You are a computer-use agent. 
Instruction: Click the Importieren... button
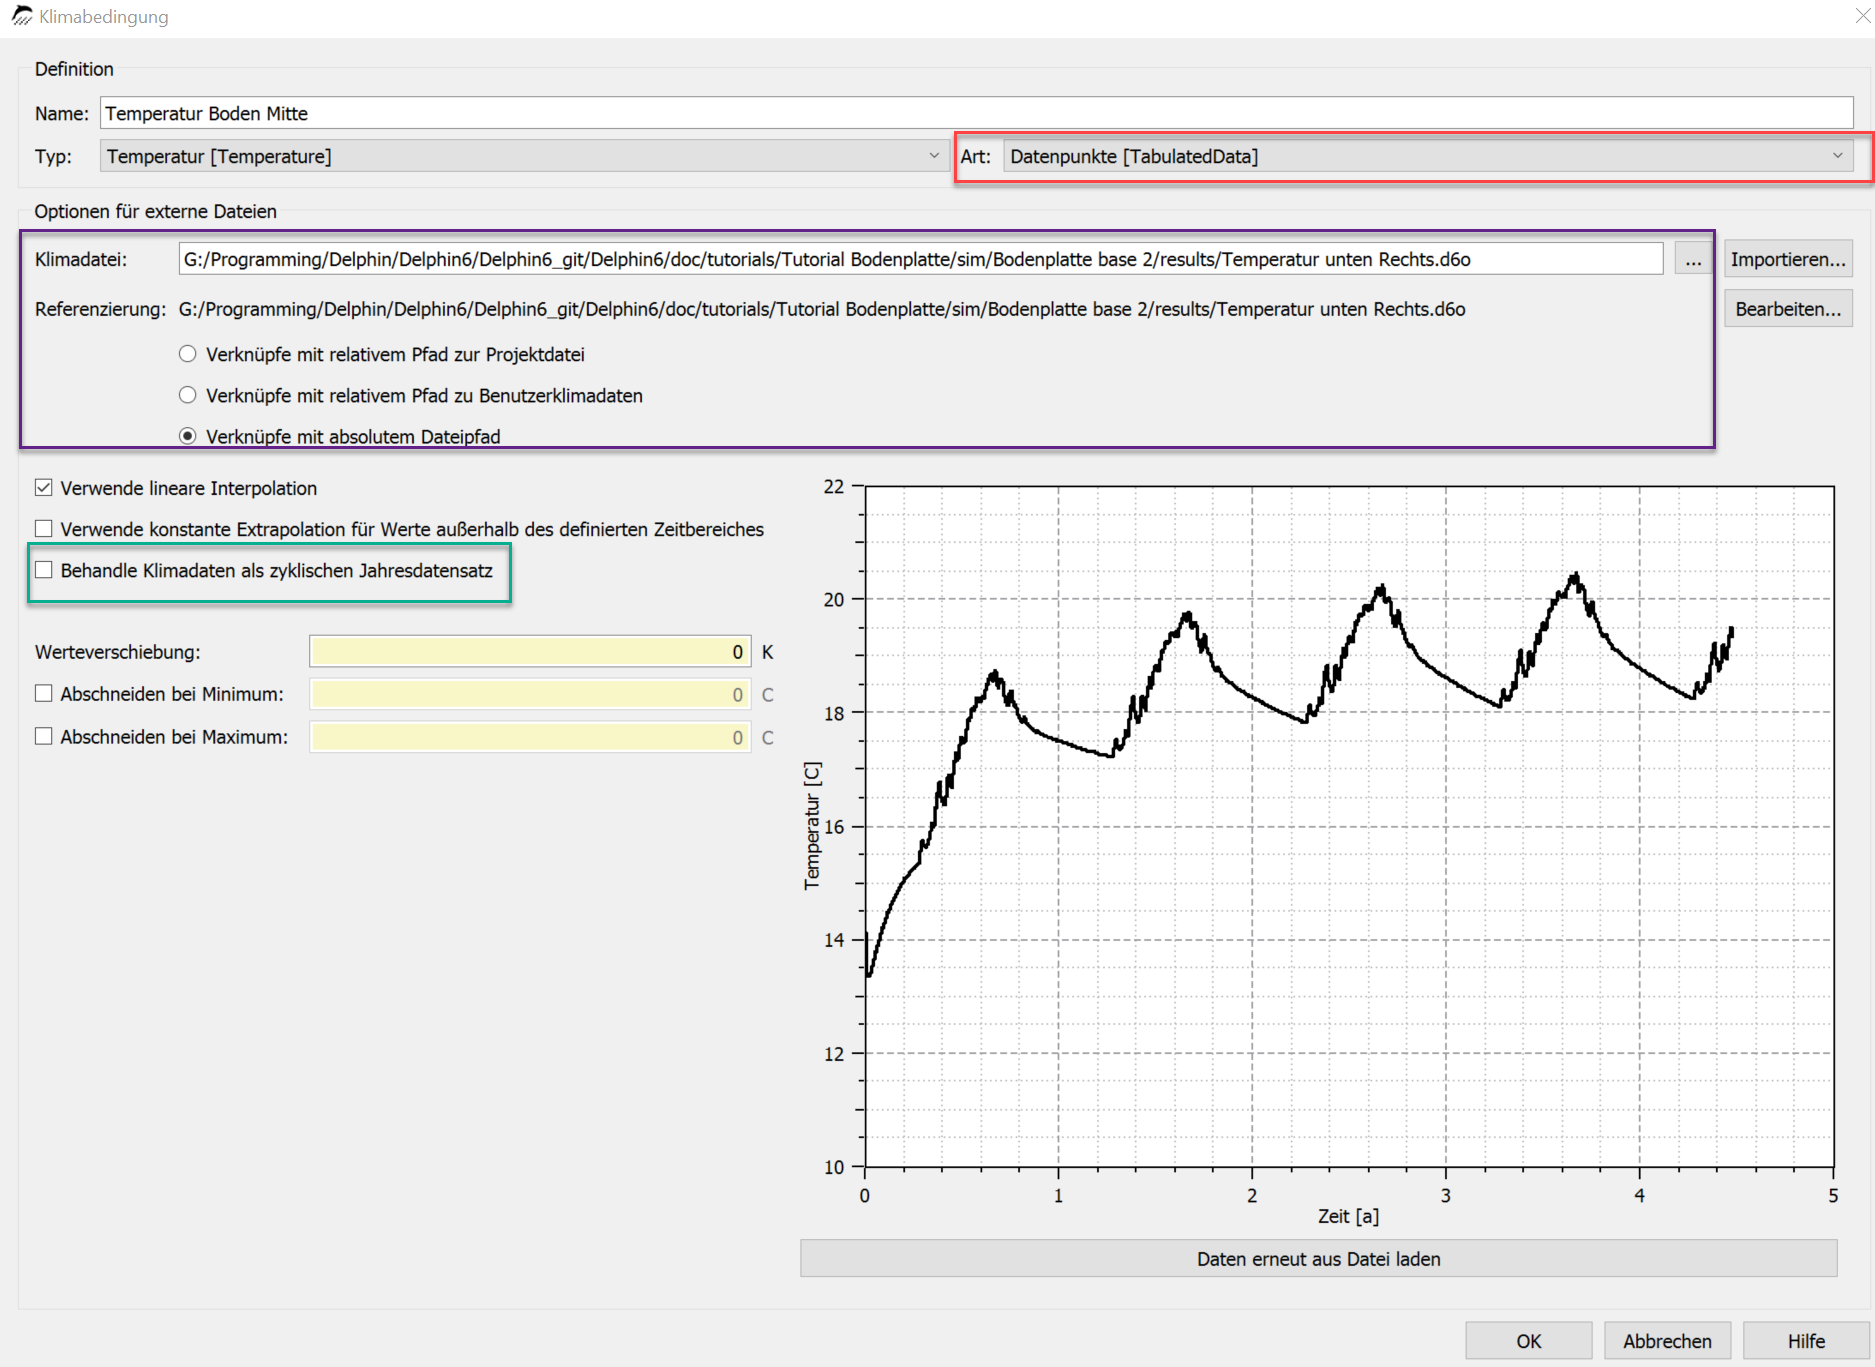[x=1788, y=259]
